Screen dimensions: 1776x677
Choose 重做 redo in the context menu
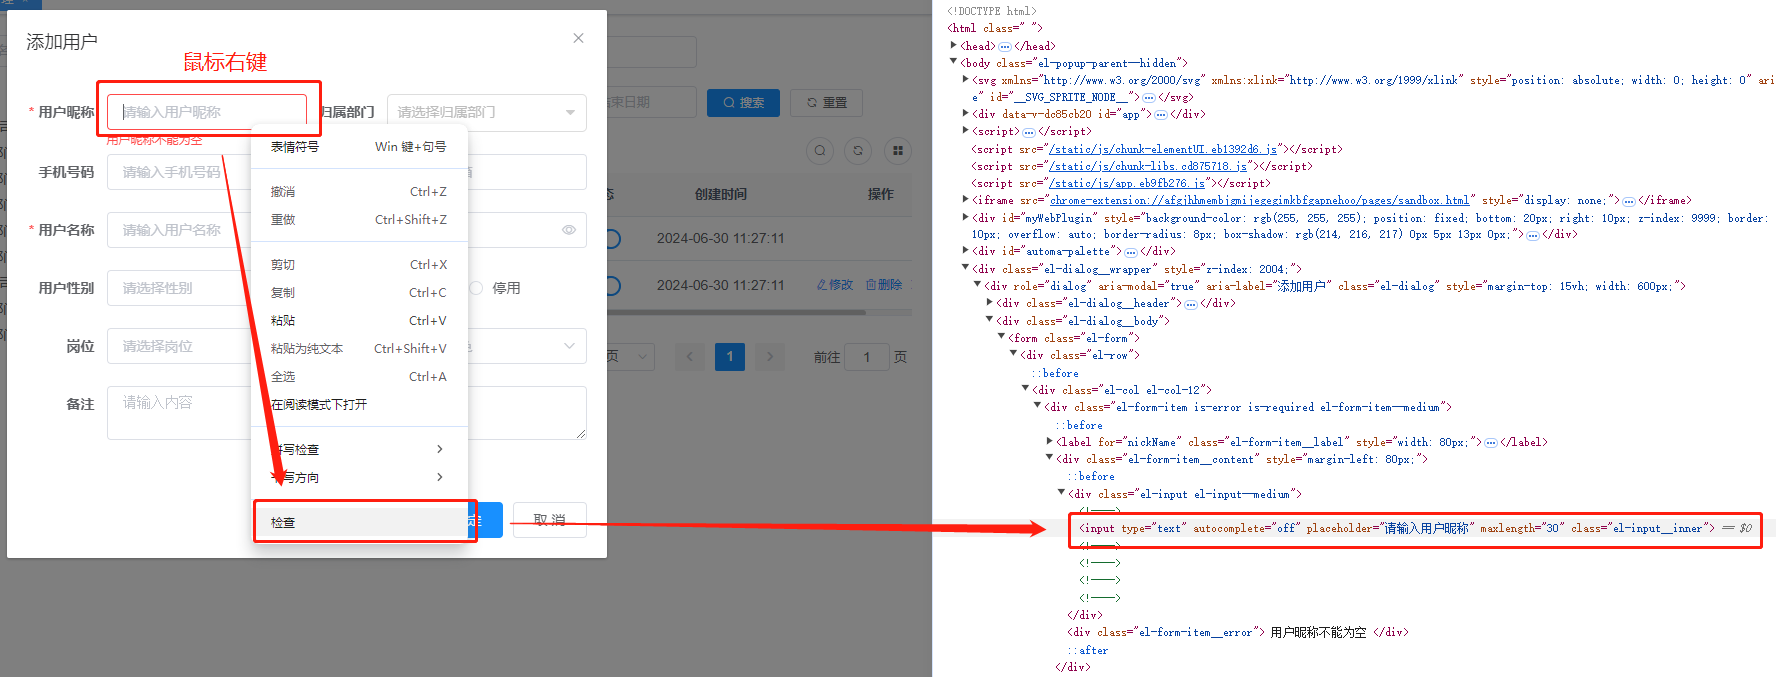(x=359, y=219)
